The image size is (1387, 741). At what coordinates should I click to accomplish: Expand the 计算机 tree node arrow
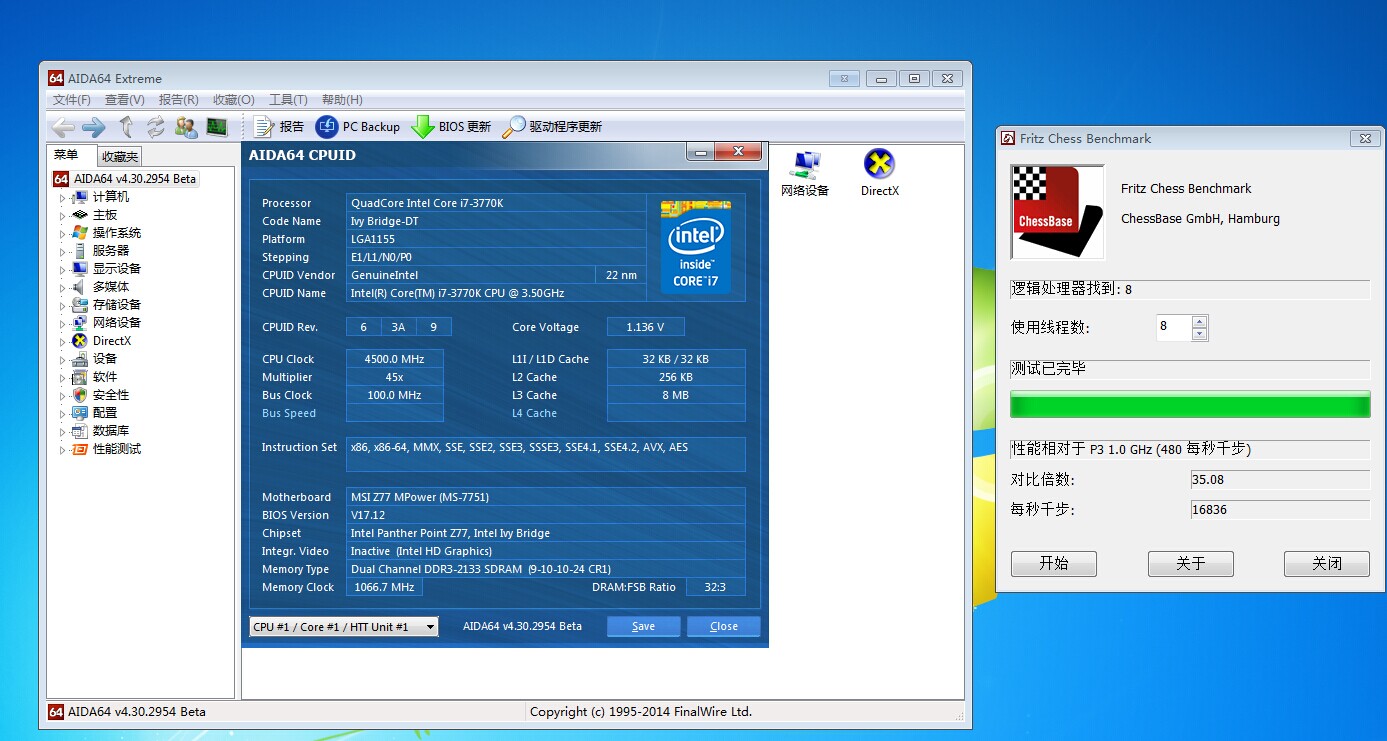[62, 198]
